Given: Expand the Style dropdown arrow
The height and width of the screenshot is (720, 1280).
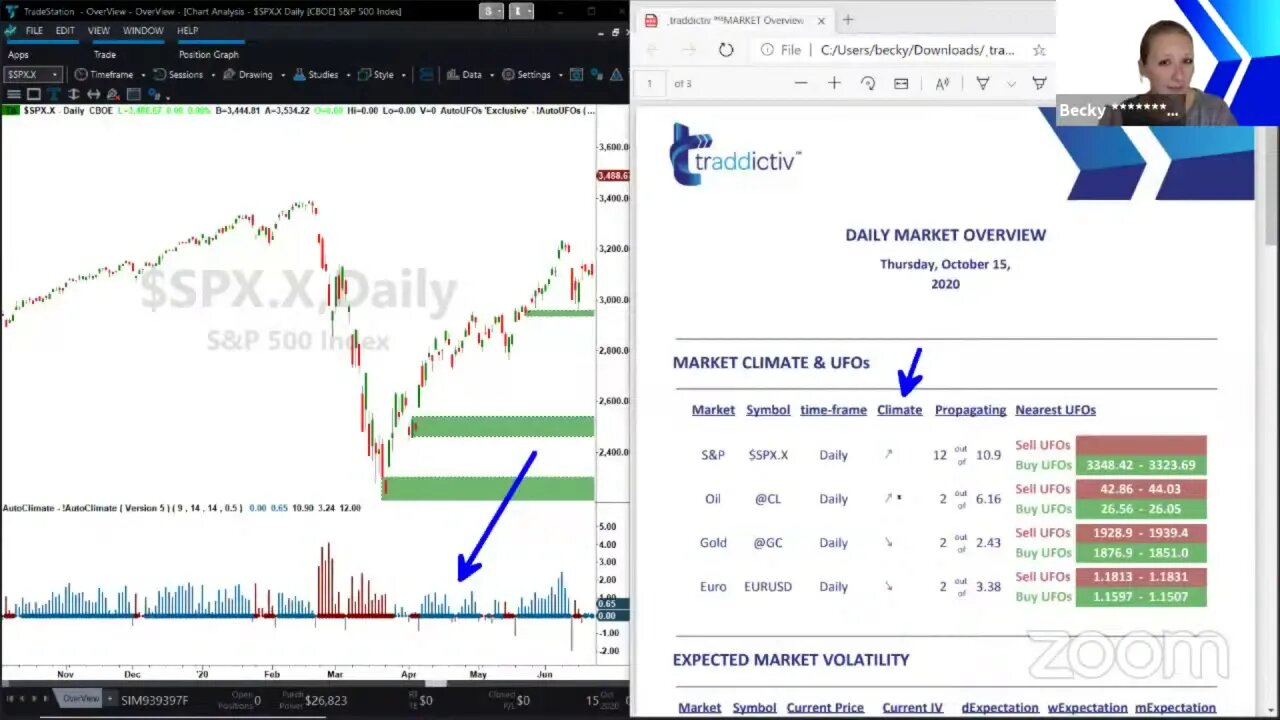Looking at the screenshot, I should [404, 75].
